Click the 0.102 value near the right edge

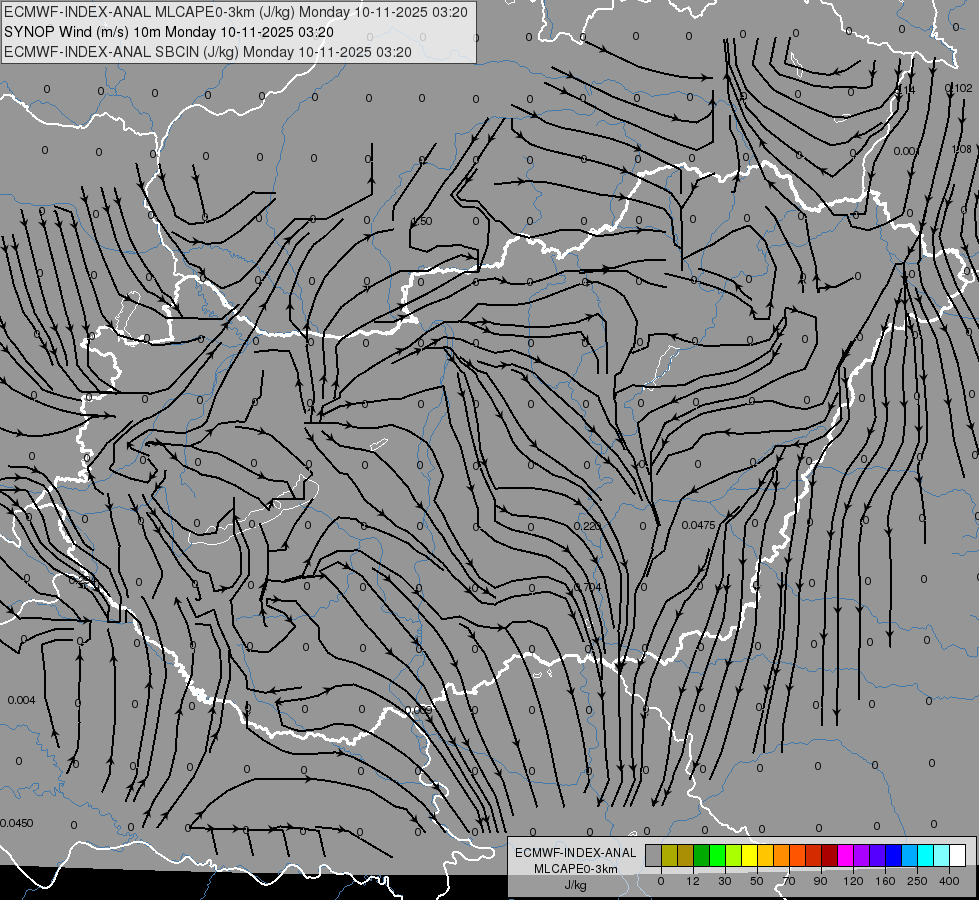(x=960, y=88)
